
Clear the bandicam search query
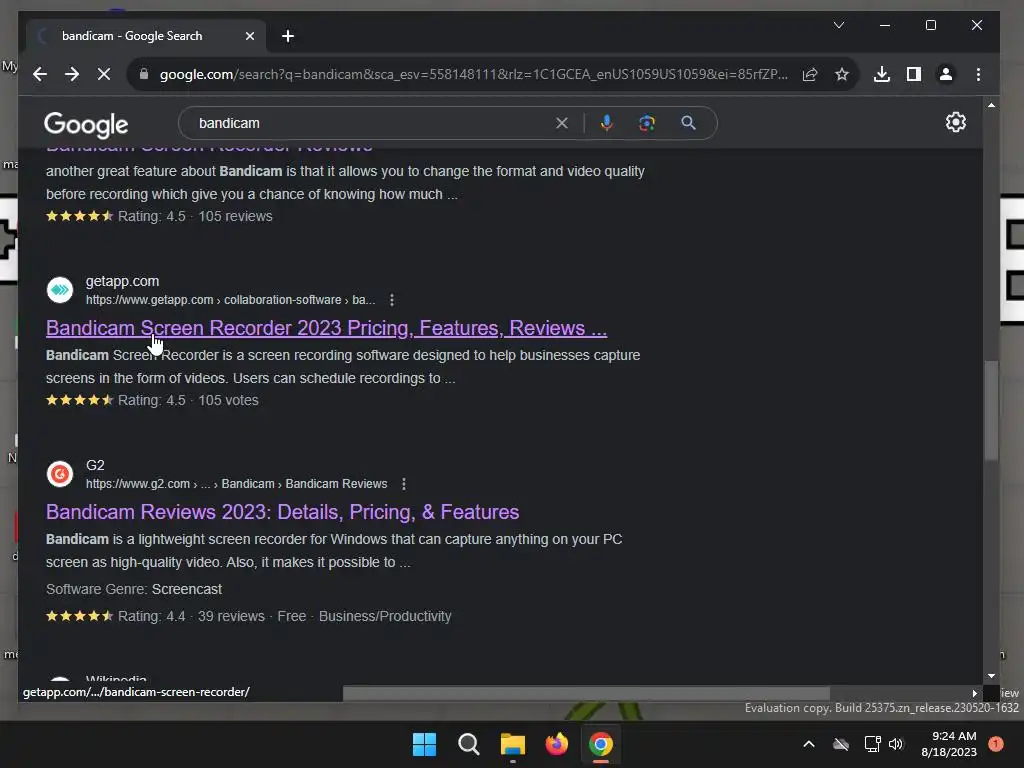click(562, 123)
